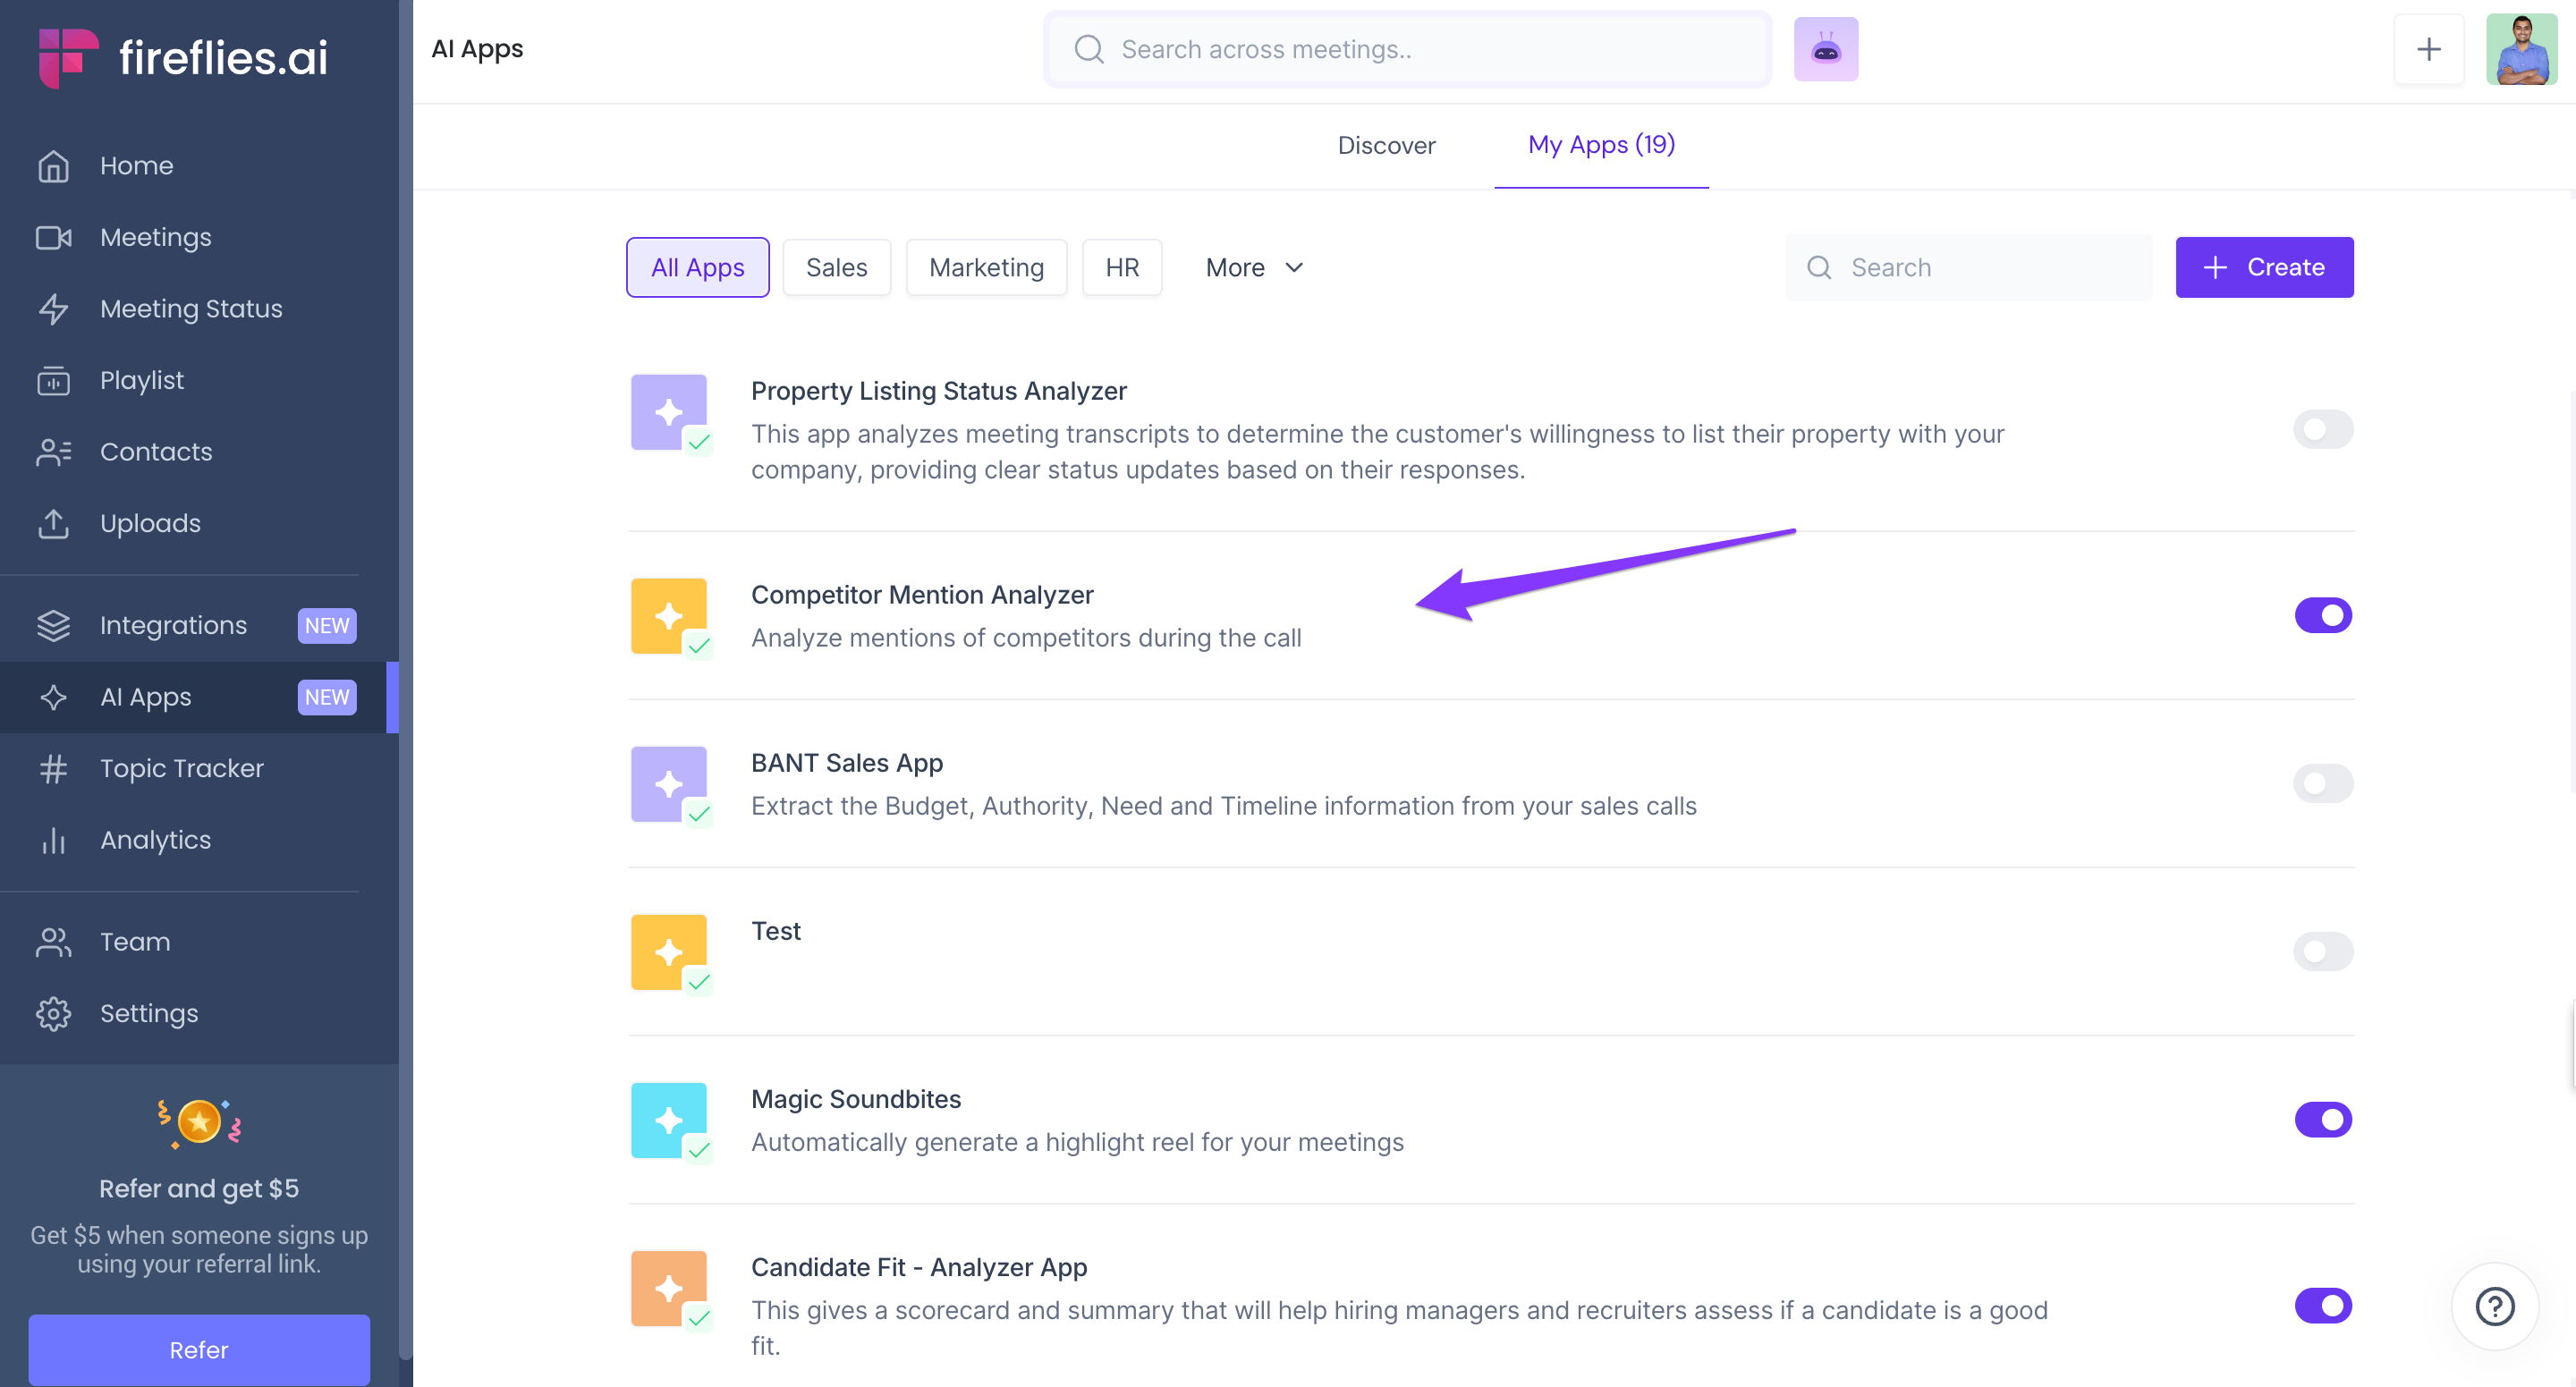
Task: Click the Playlist sidebar icon
Action: (53, 381)
